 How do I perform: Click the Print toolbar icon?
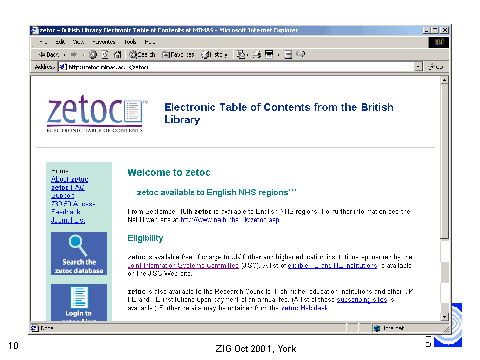(257, 54)
